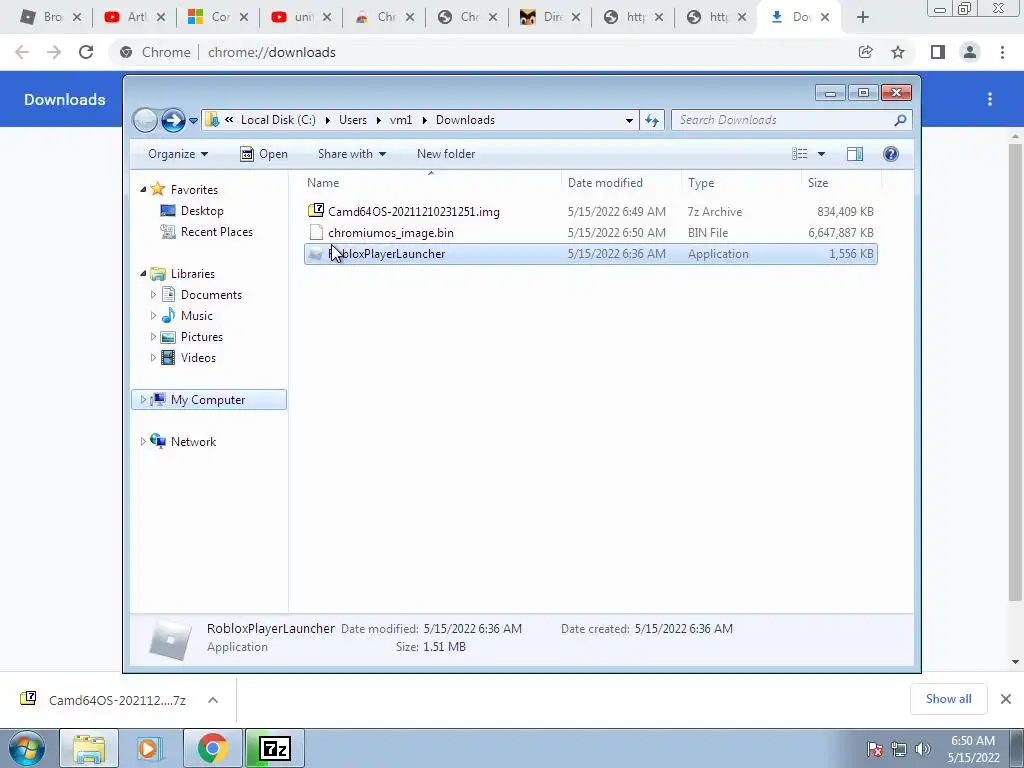Open 7-Zip from taskbar

pos(275,748)
